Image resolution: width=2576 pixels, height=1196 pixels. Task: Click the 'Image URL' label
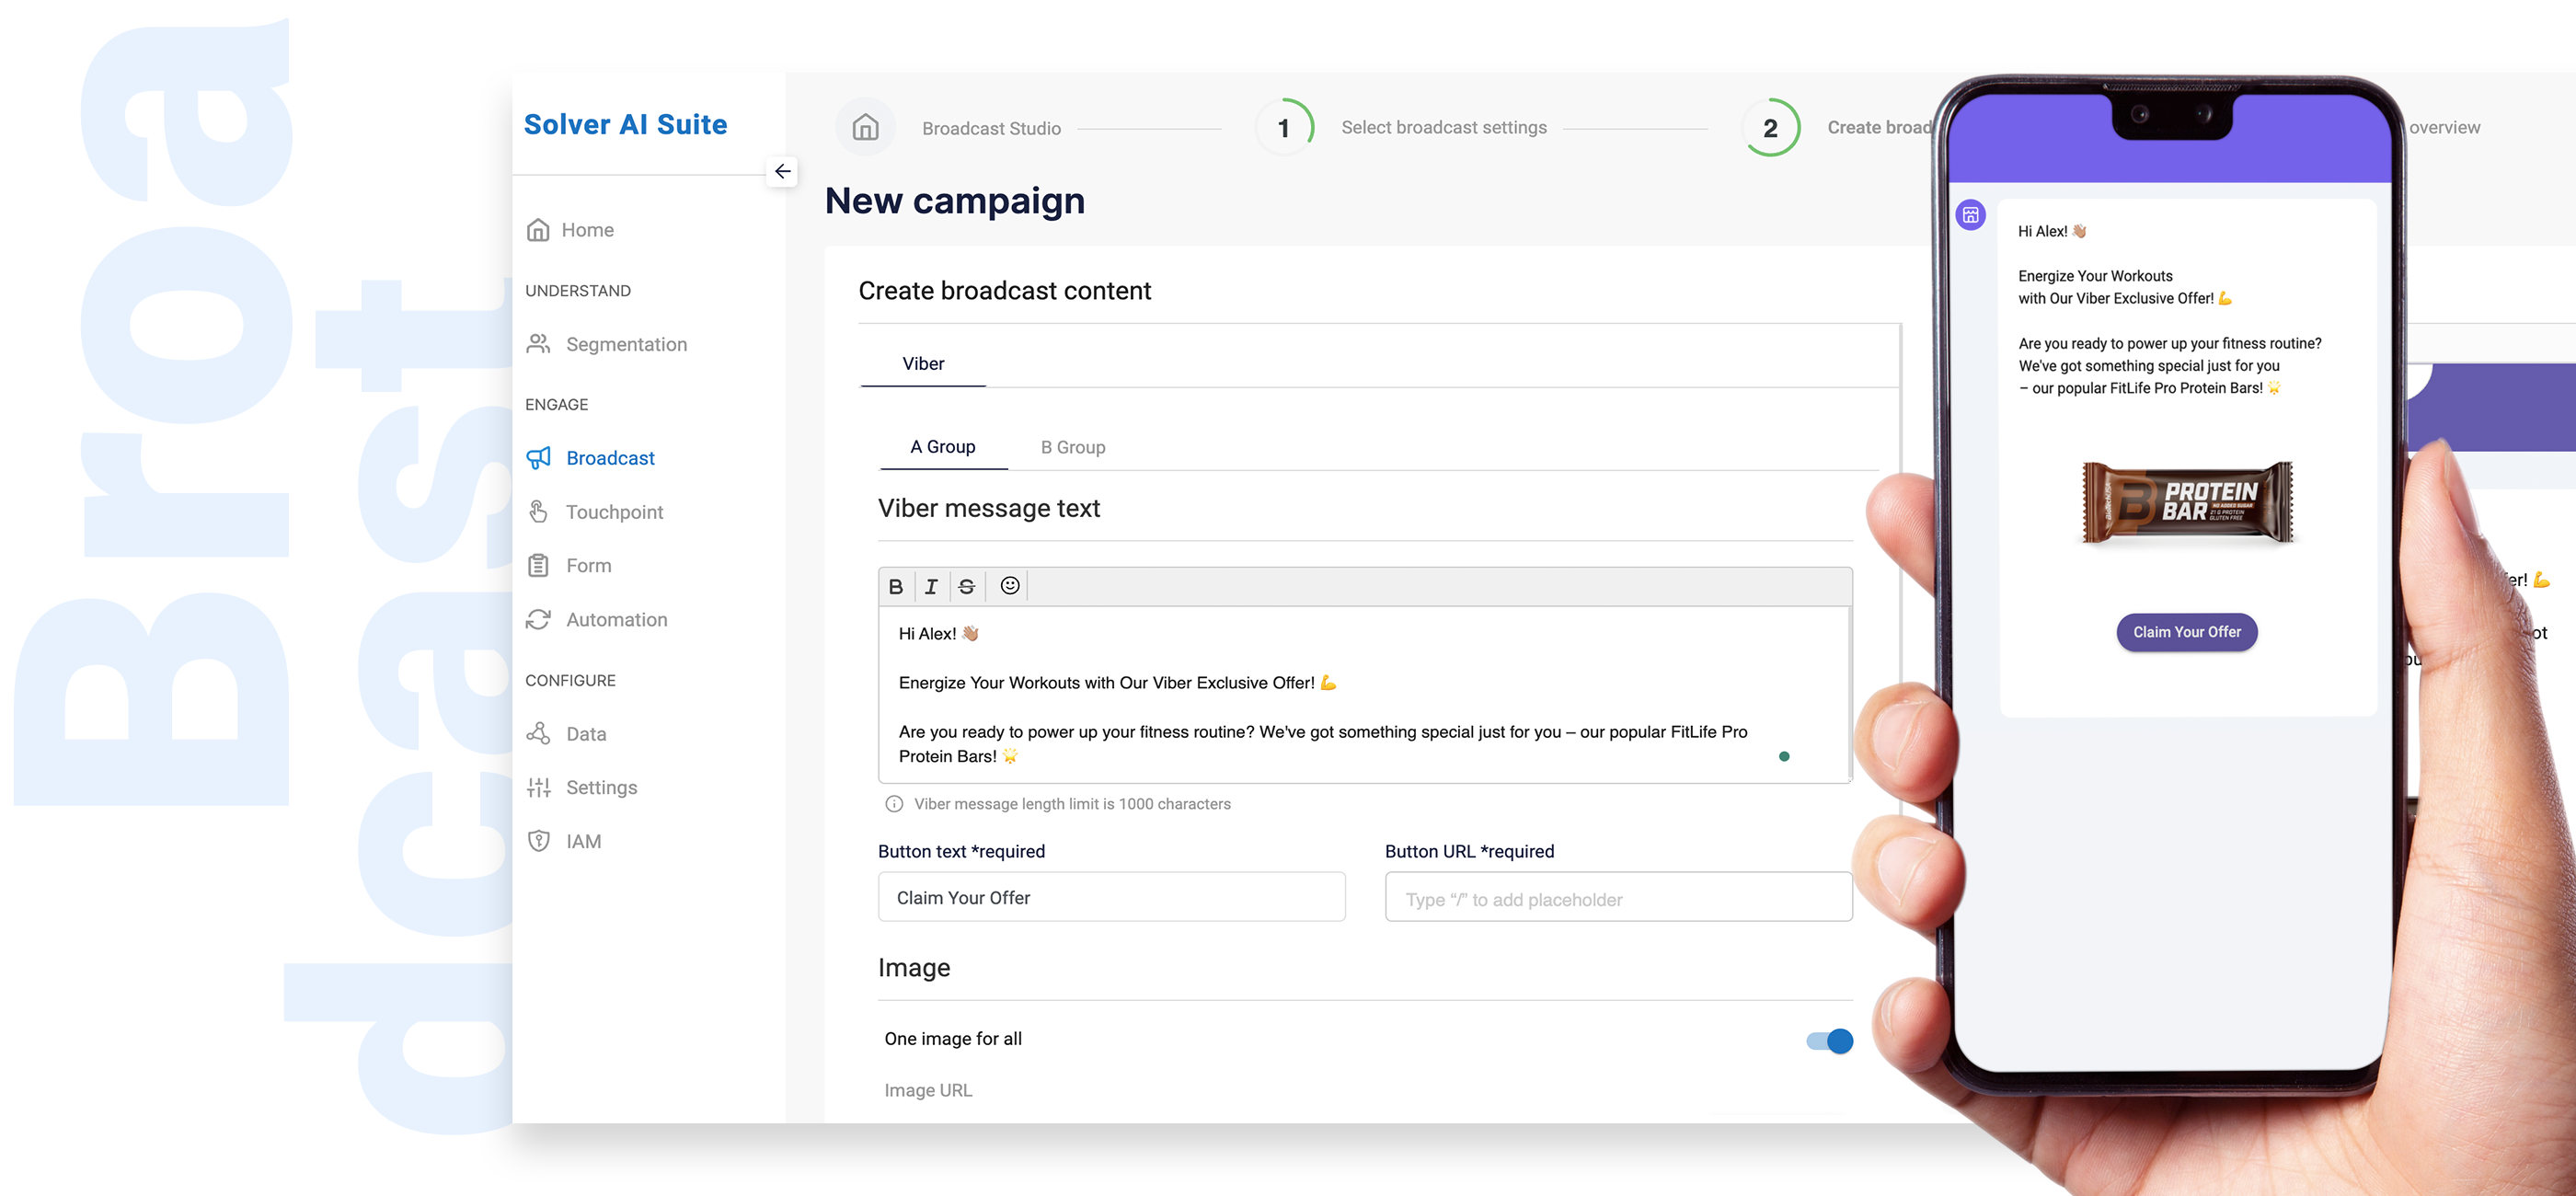coord(927,1091)
